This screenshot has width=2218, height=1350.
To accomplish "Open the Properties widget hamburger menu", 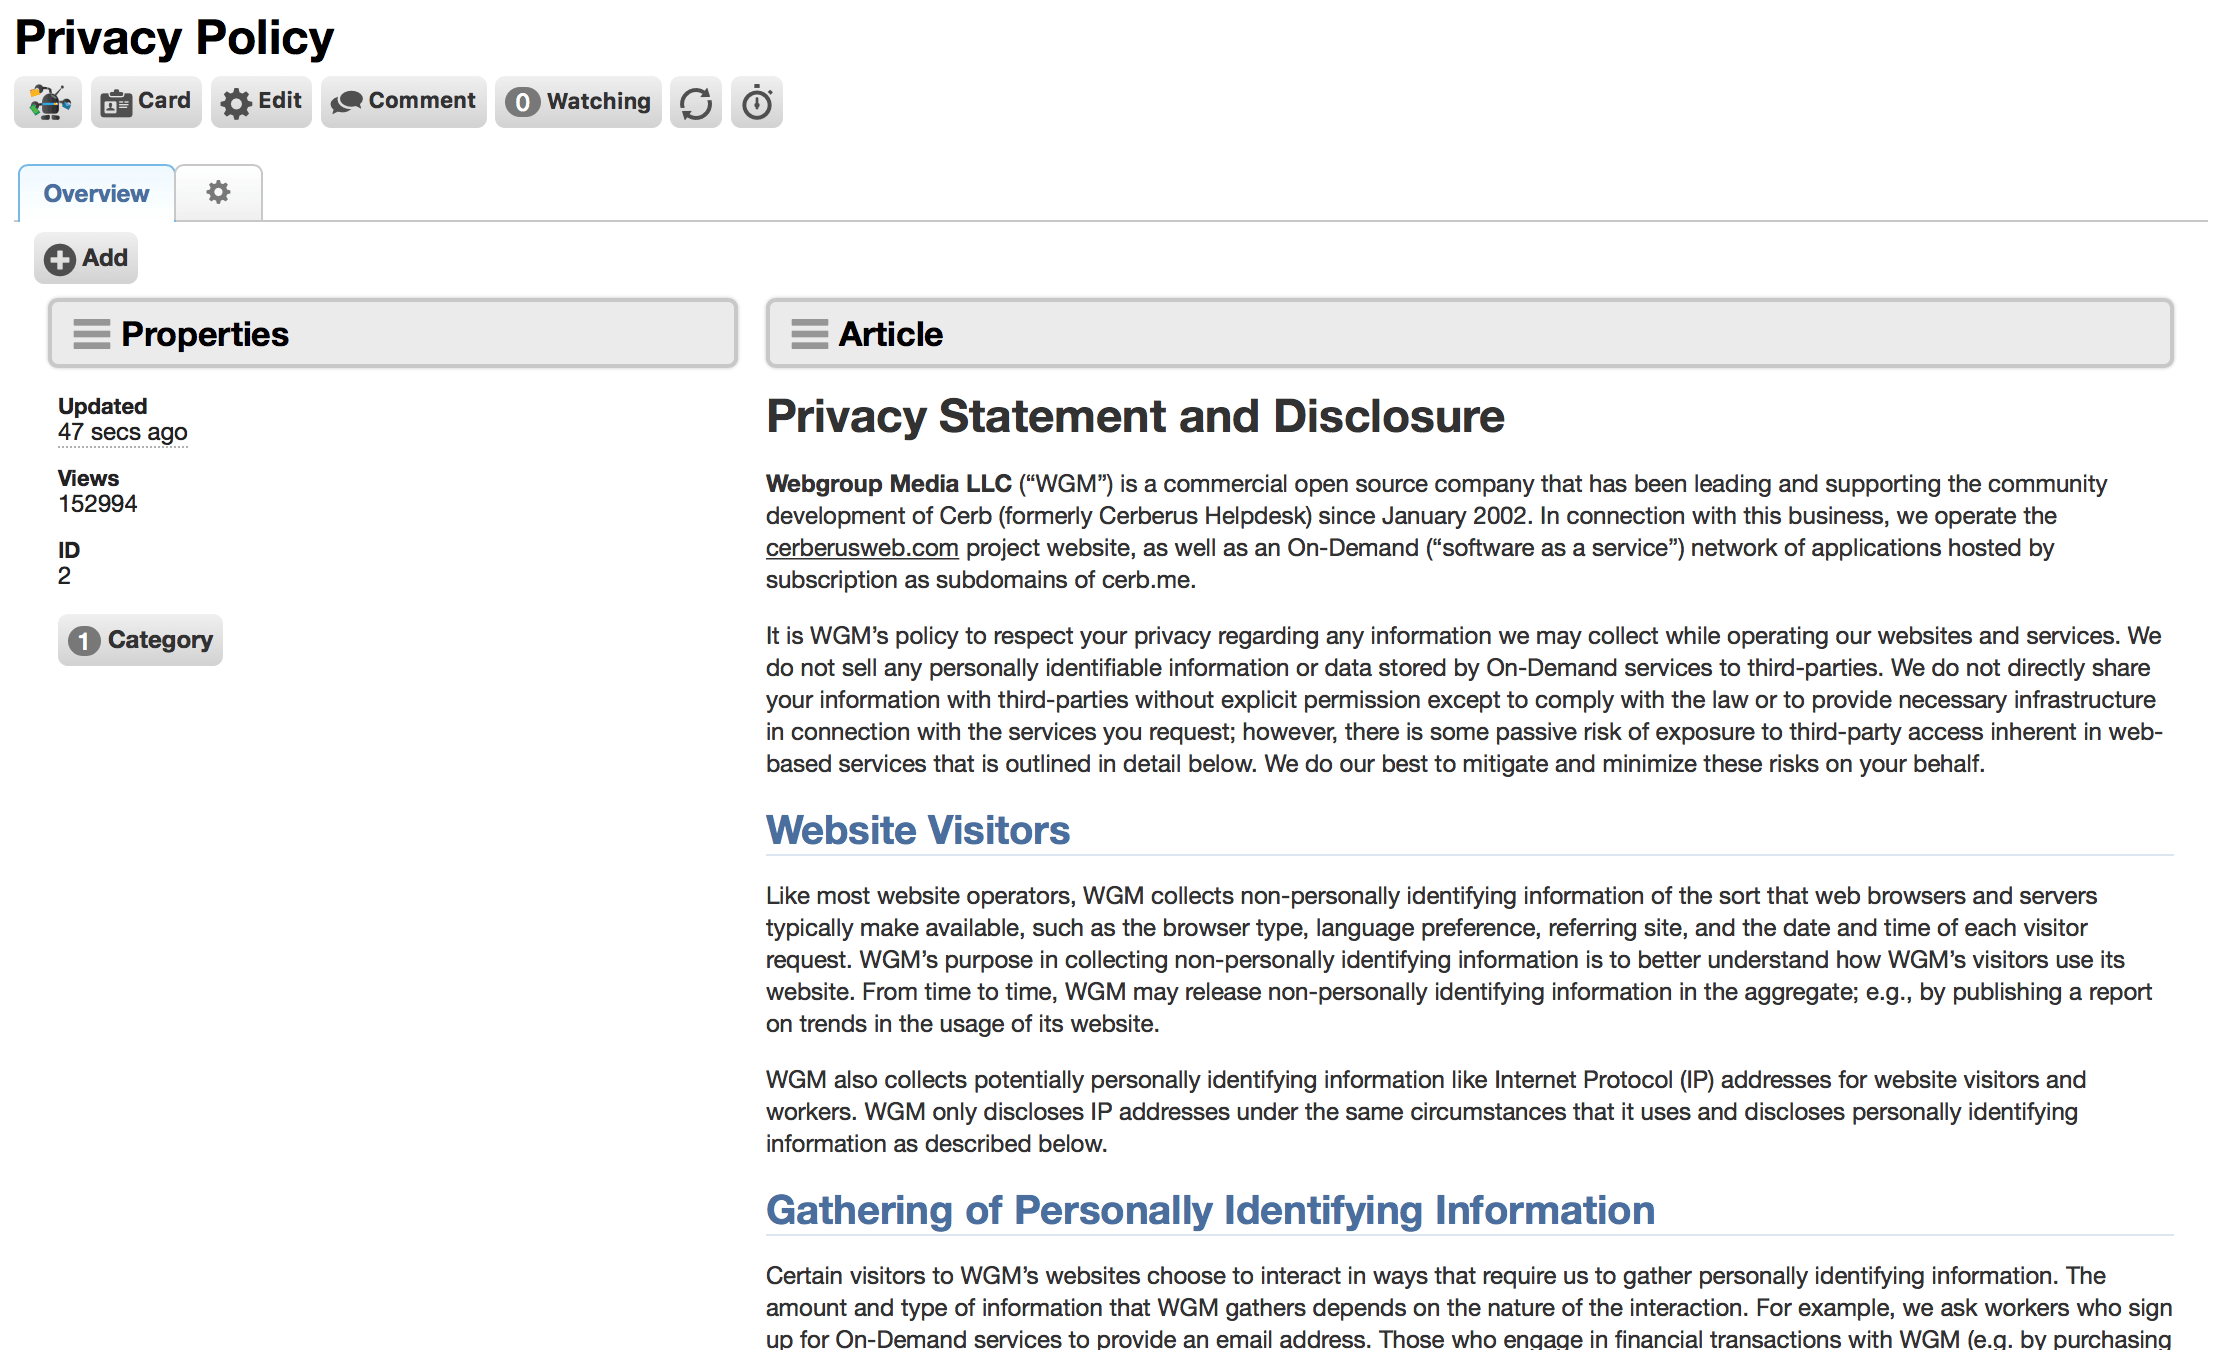I will coord(91,334).
